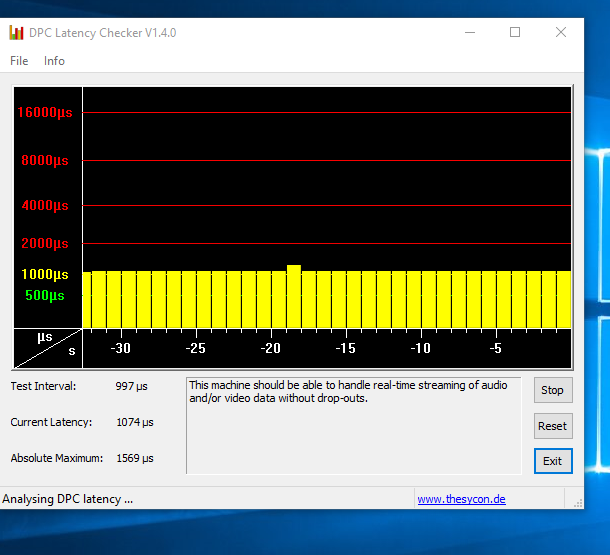Click the Reset button

[553, 426]
